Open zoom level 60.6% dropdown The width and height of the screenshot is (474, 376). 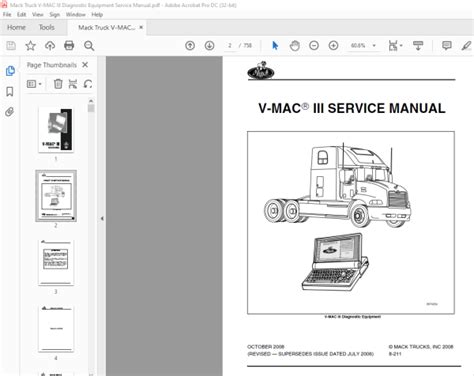363,45
